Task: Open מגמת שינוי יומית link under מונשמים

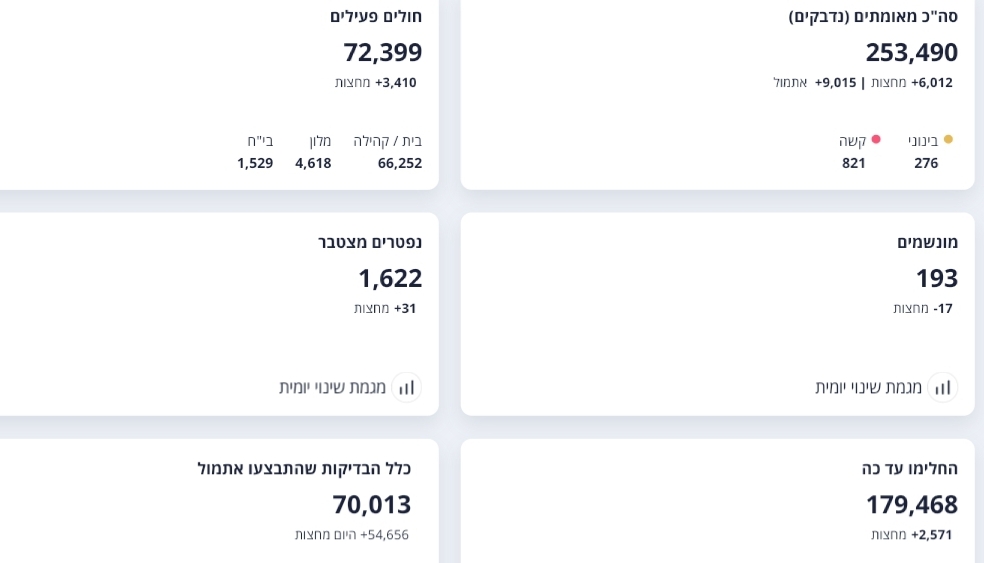Action: click(x=868, y=387)
